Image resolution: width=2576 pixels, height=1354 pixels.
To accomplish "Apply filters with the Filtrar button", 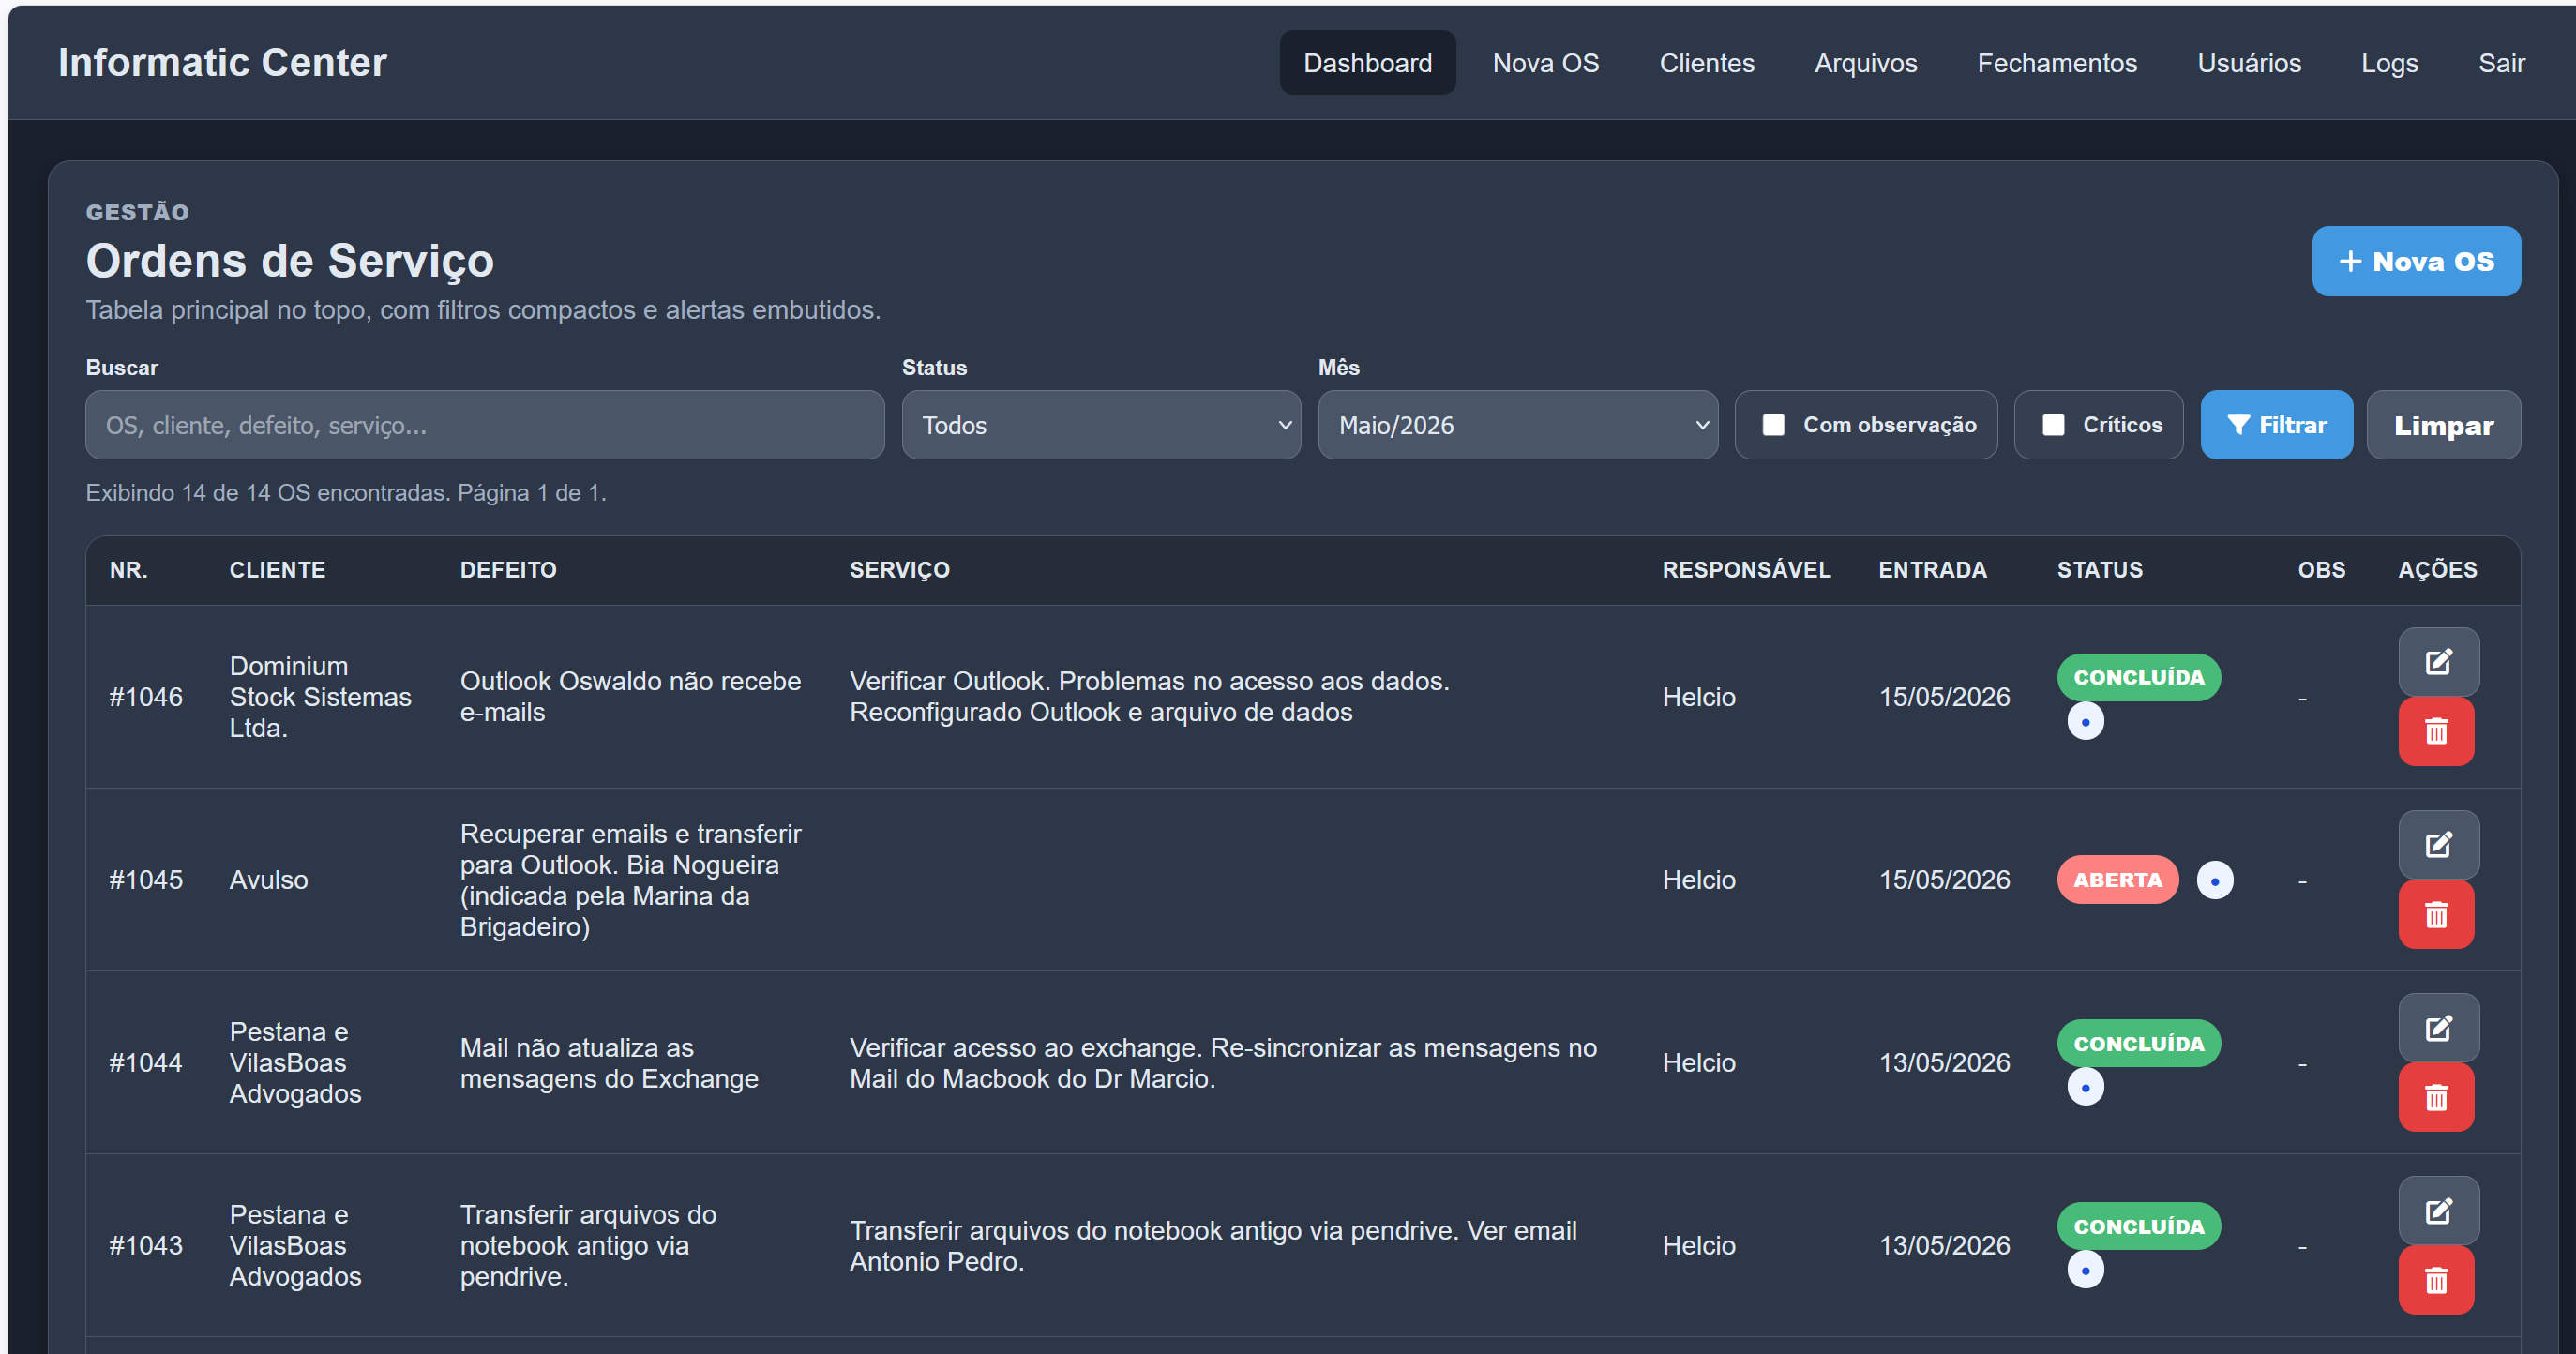I will click(x=2276, y=425).
